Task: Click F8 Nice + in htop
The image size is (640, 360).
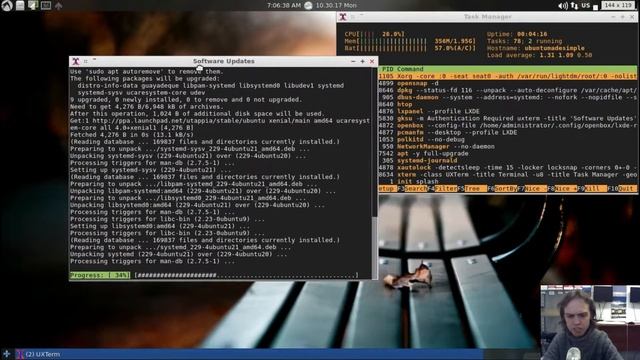Action: pos(562,189)
